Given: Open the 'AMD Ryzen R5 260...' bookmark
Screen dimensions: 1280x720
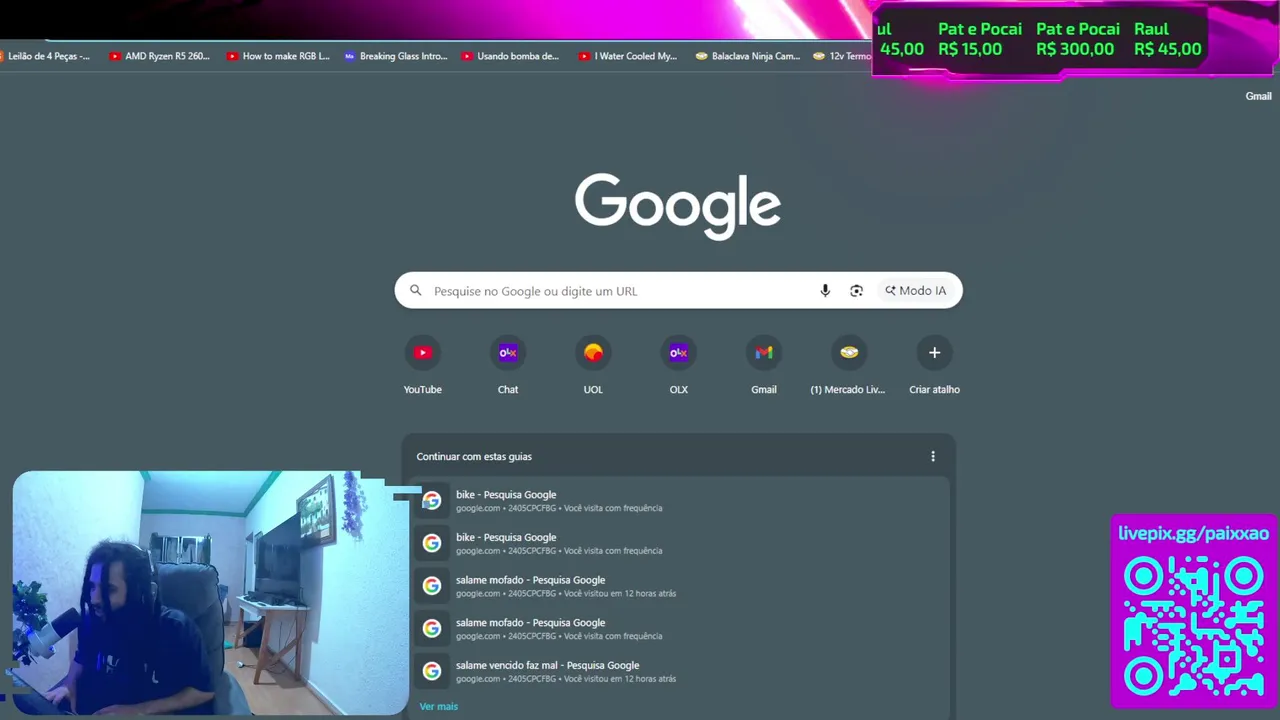Looking at the screenshot, I should click(160, 56).
